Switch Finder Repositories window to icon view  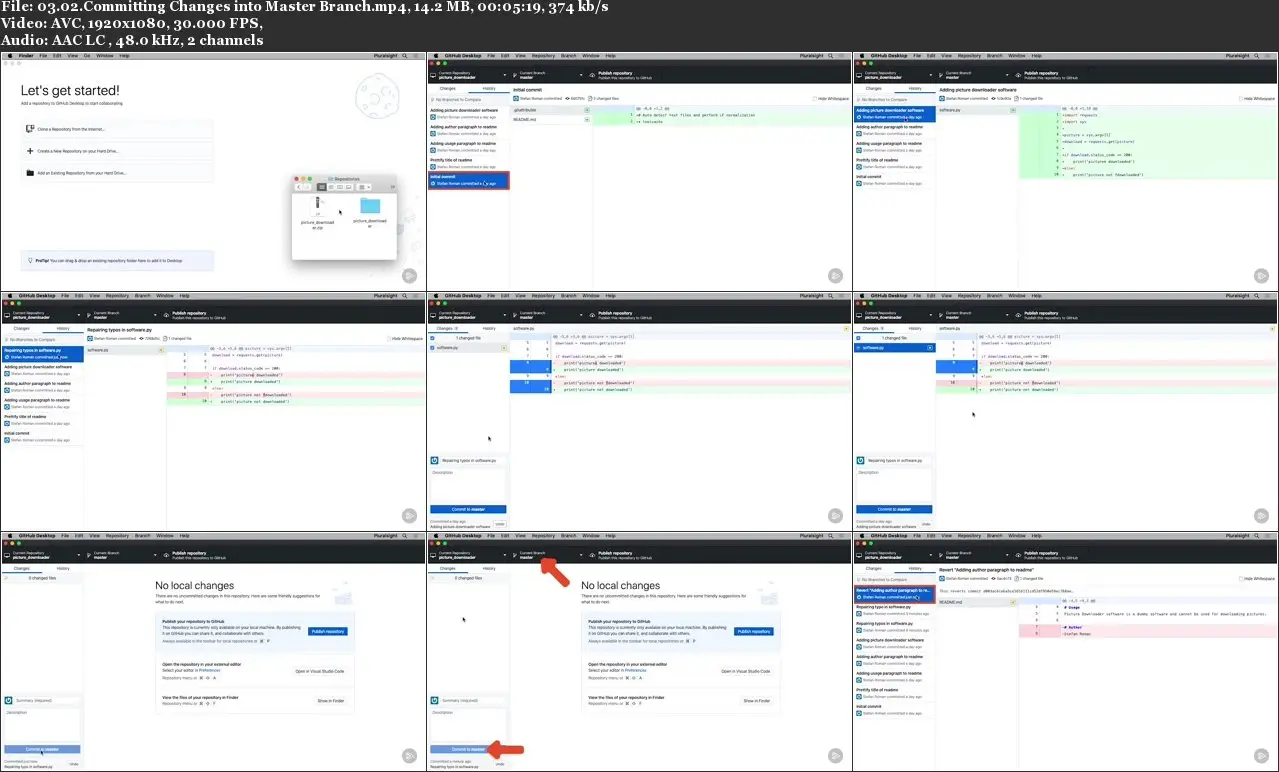click(x=322, y=187)
